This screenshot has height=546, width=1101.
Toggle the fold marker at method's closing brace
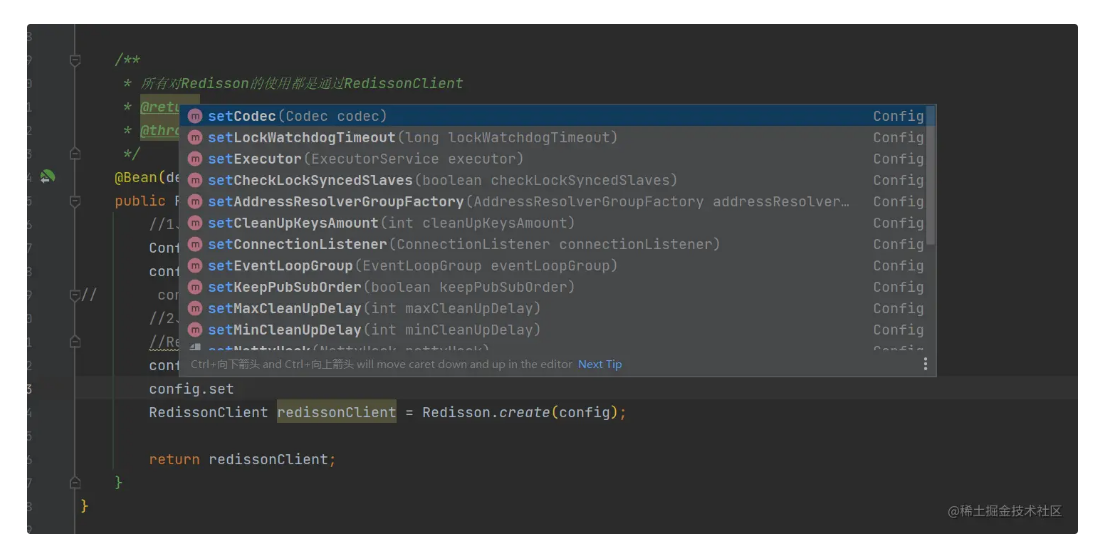(x=75, y=482)
